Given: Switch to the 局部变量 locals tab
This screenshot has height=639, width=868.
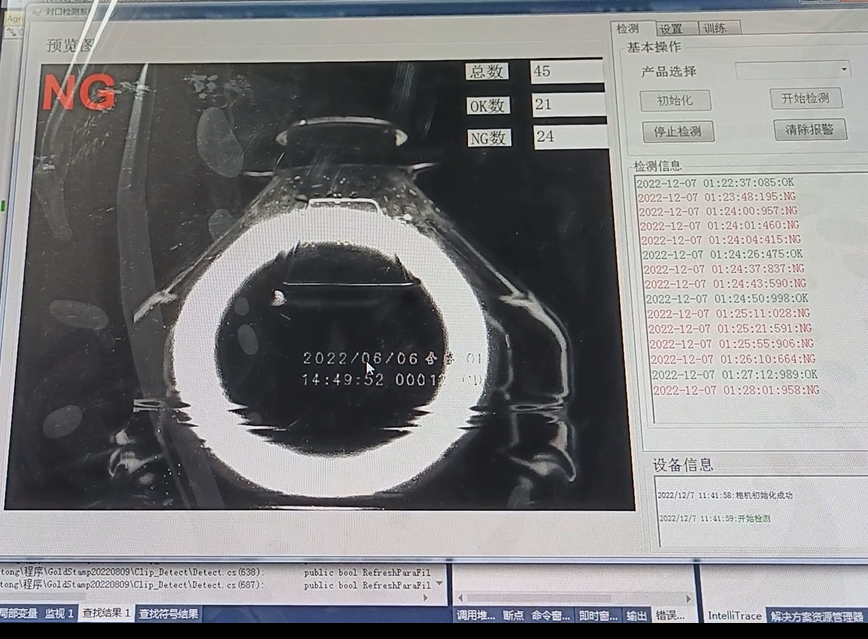Looking at the screenshot, I should (x=18, y=616).
